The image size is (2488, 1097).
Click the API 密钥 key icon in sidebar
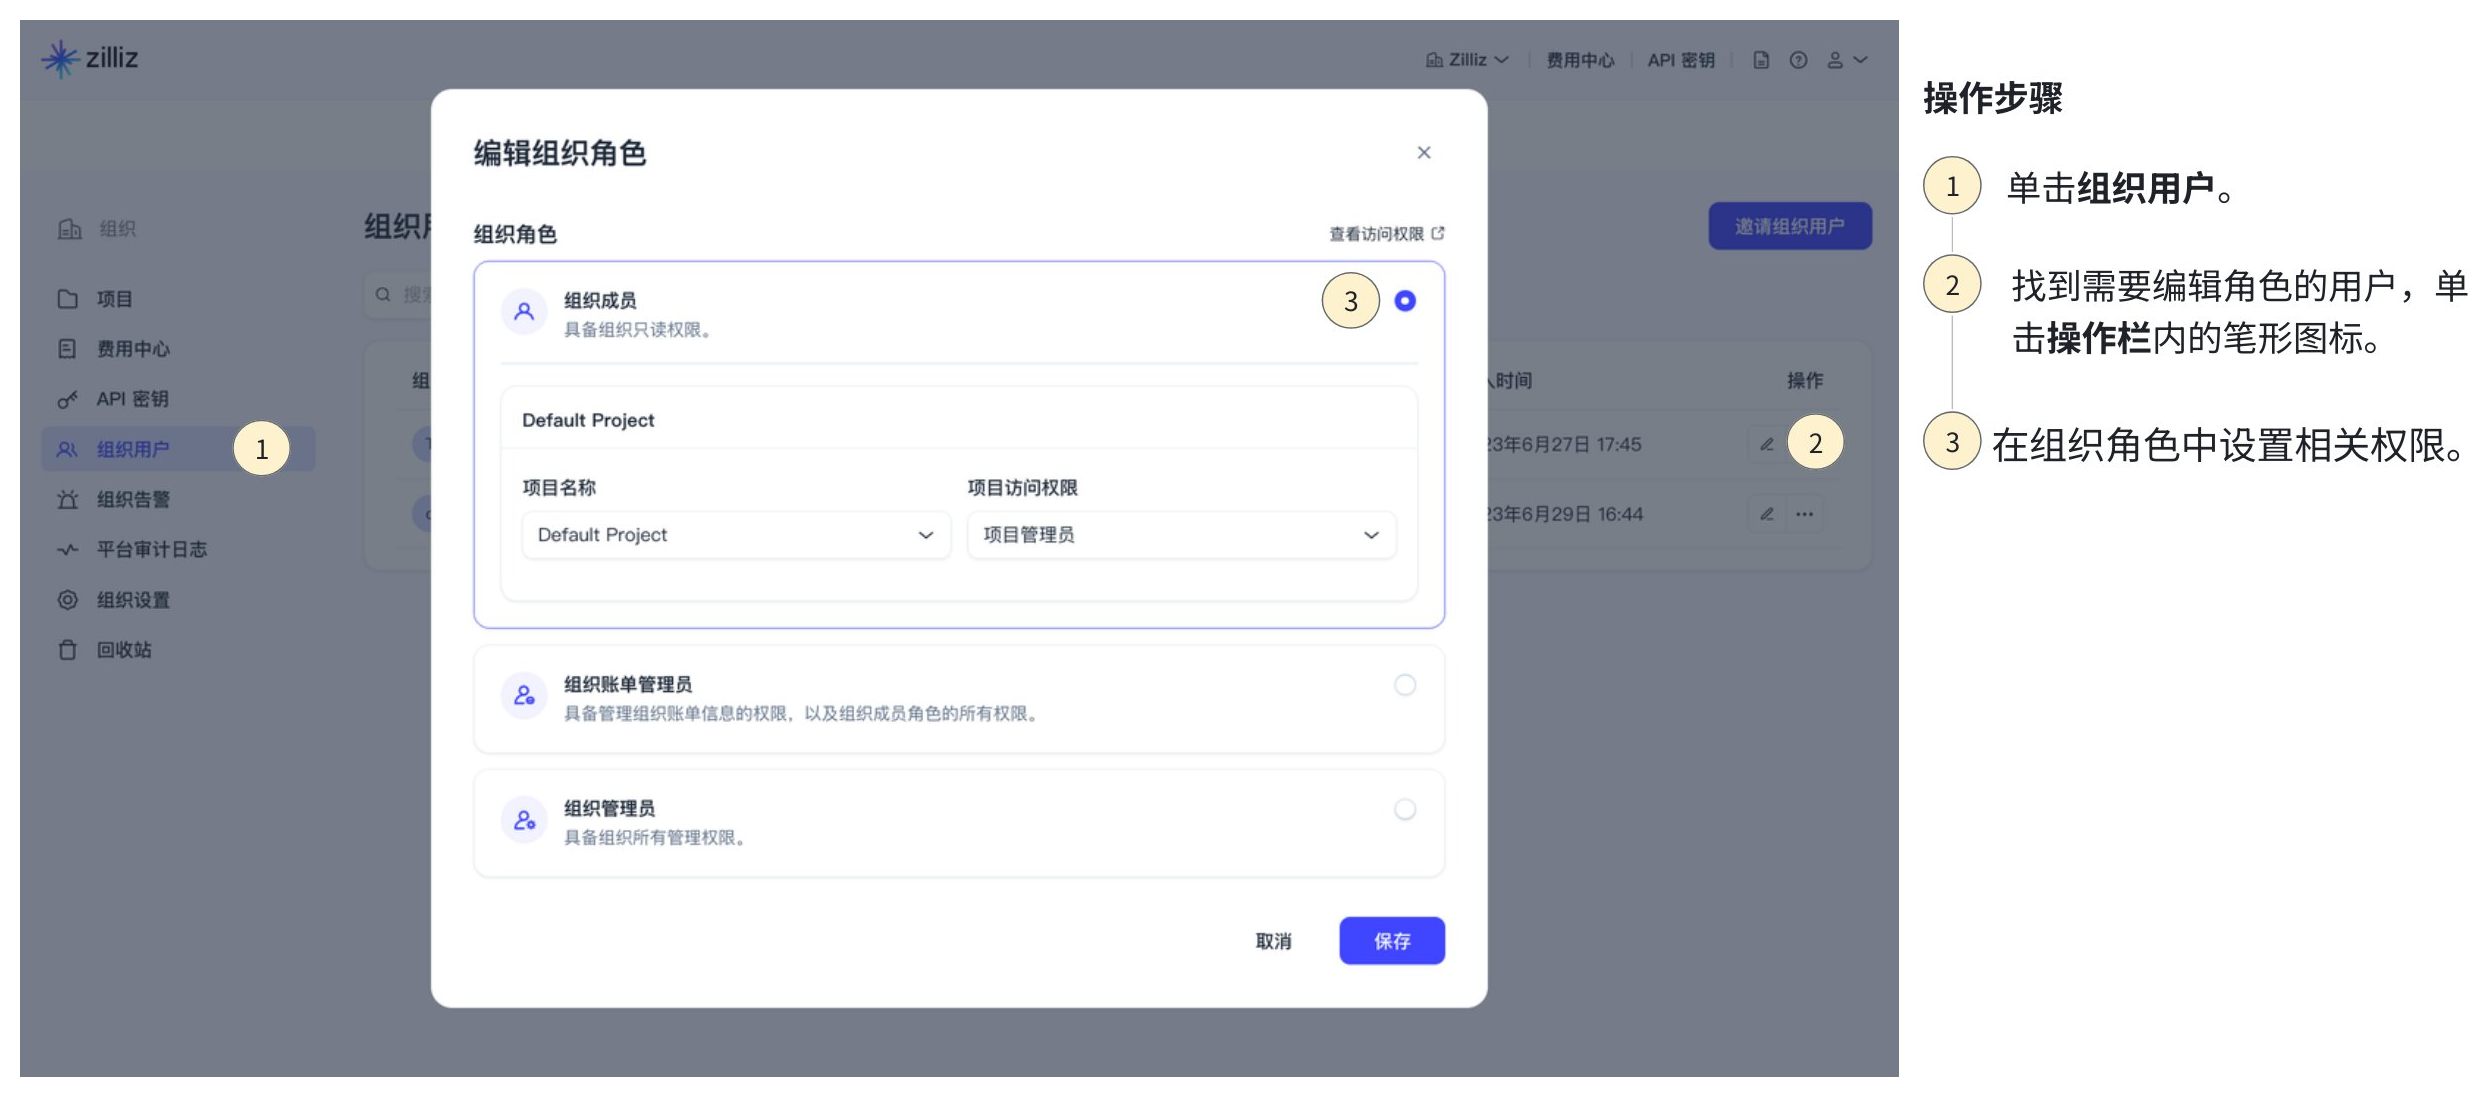[x=67, y=400]
